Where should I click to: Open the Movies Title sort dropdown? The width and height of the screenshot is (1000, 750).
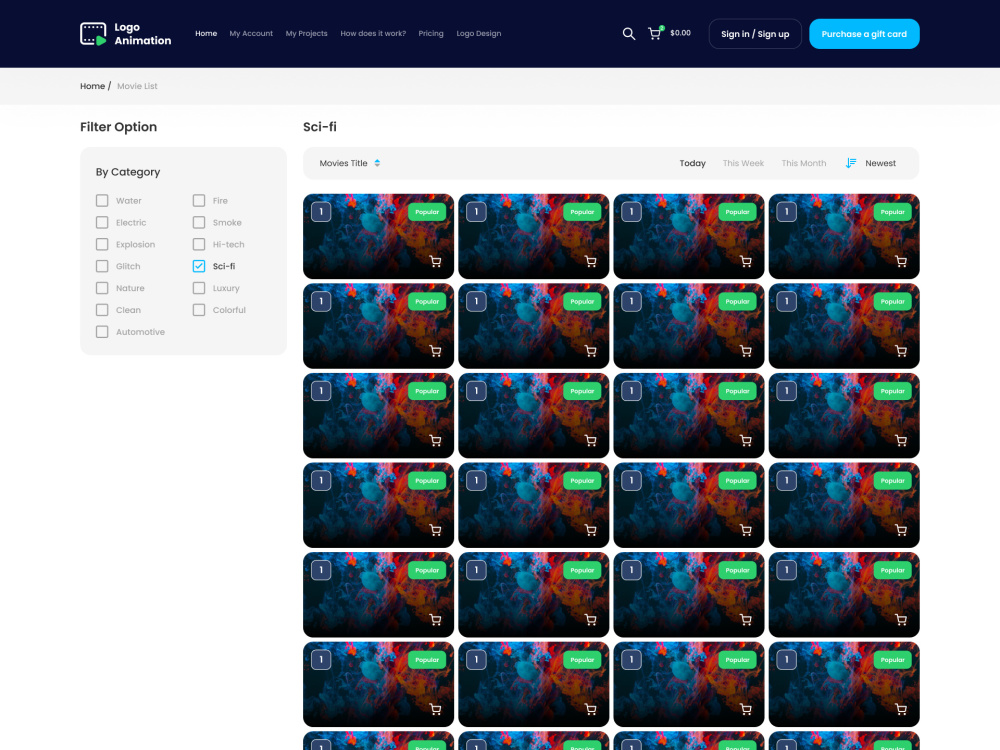(350, 163)
